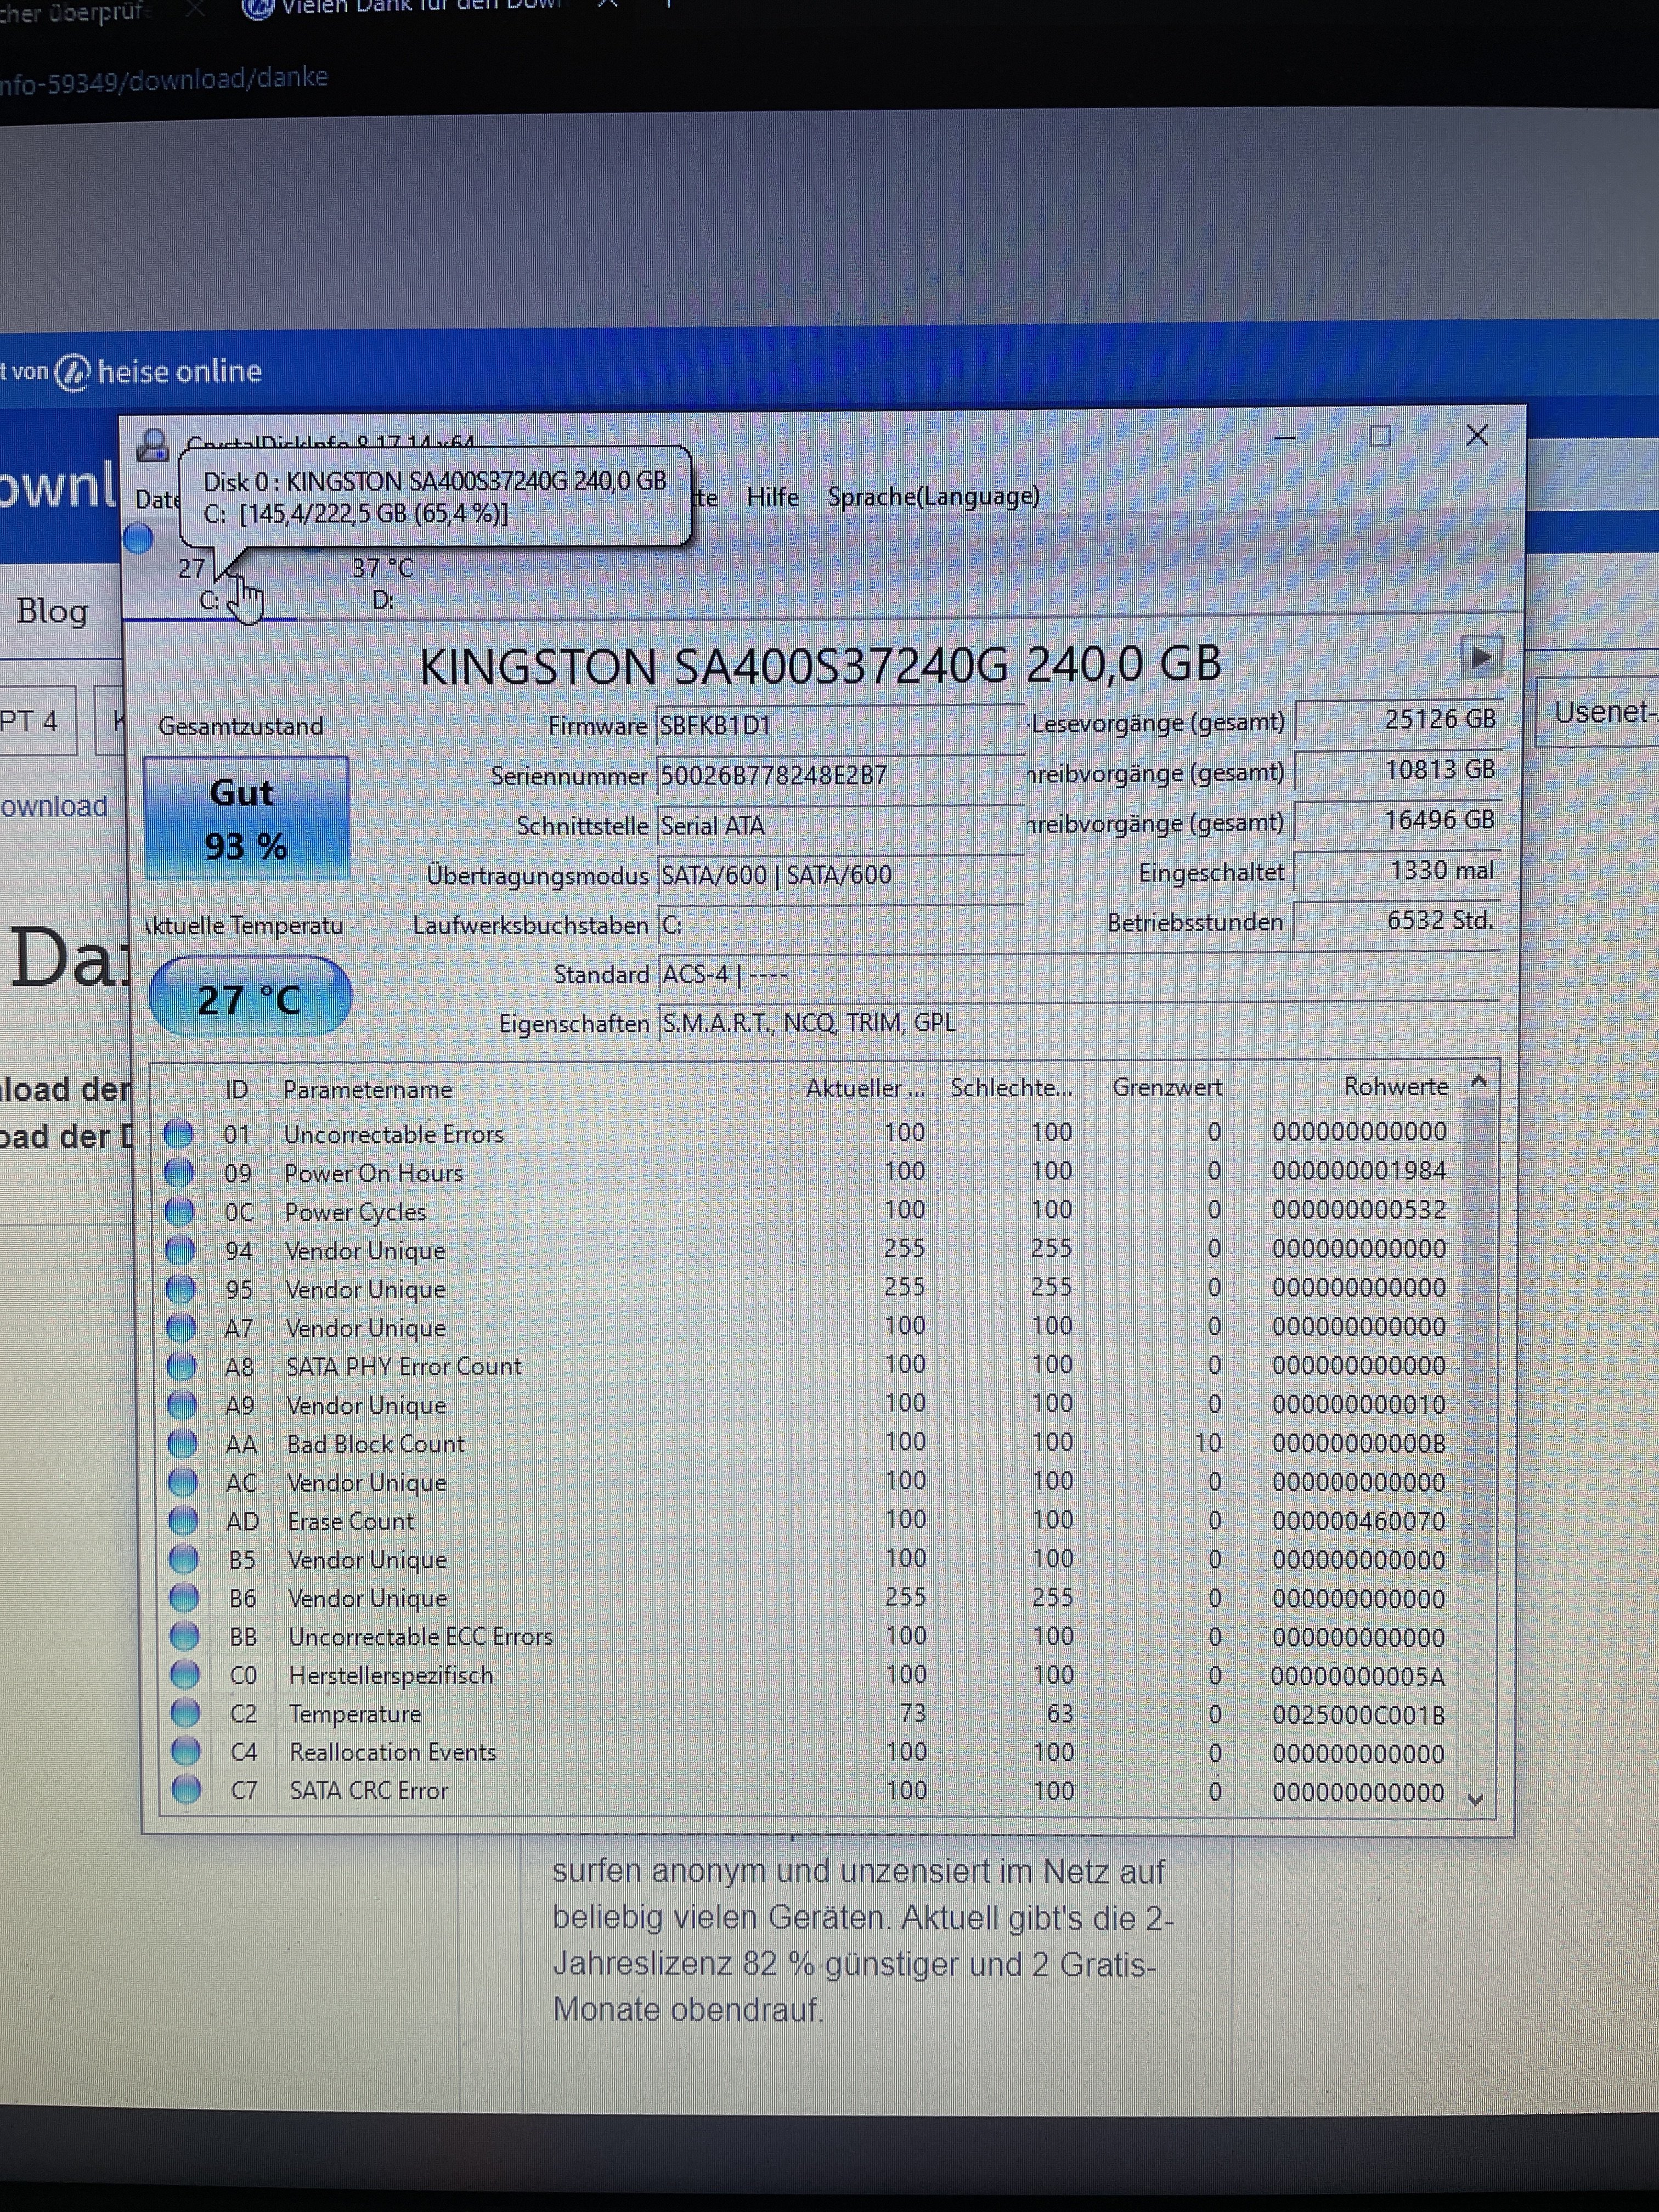Click status dot for Bad Block Count
Image resolution: width=1659 pixels, height=2212 pixels.
coord(182,1442)
